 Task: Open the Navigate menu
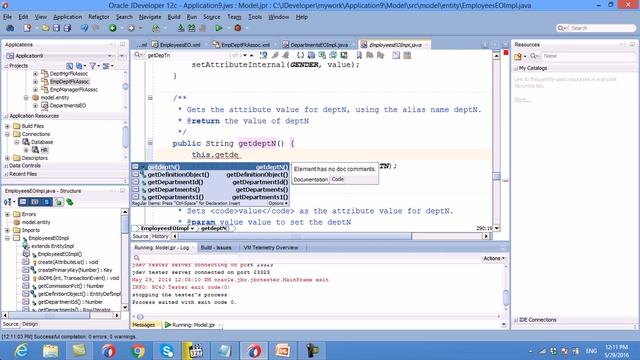pyautogui.click(x=150, y=17)
